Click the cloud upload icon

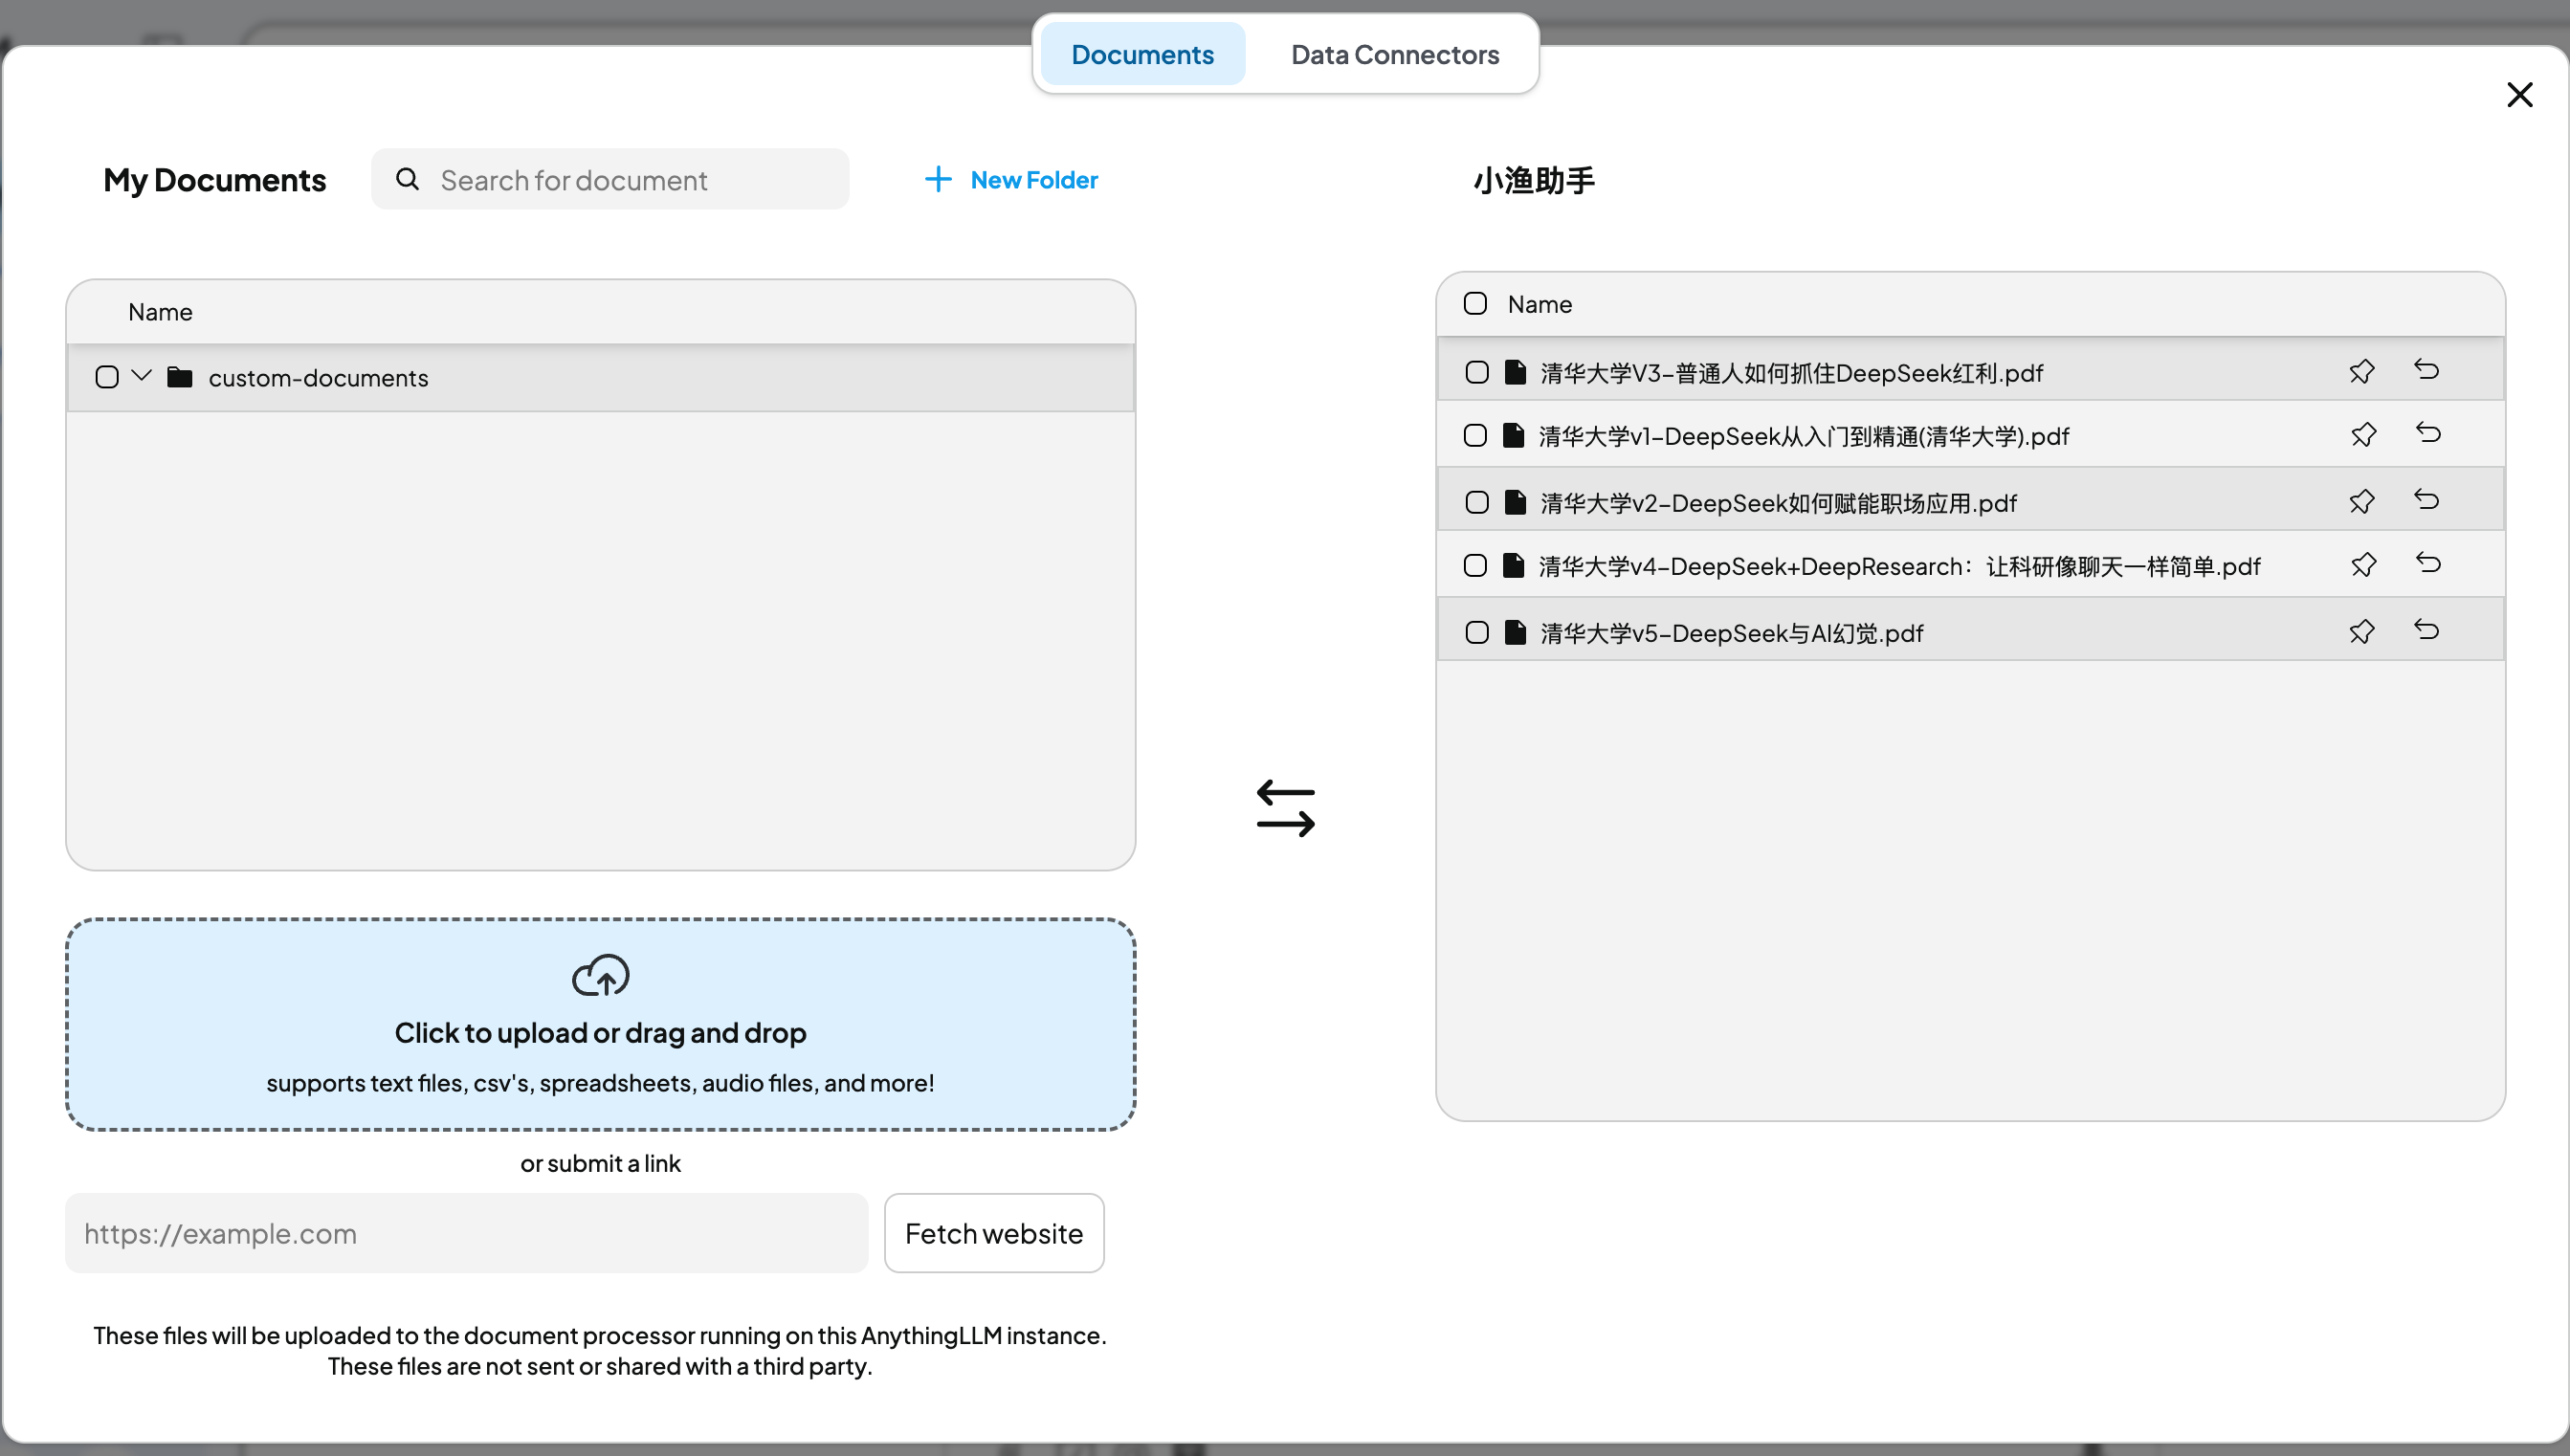coord(600,975)
